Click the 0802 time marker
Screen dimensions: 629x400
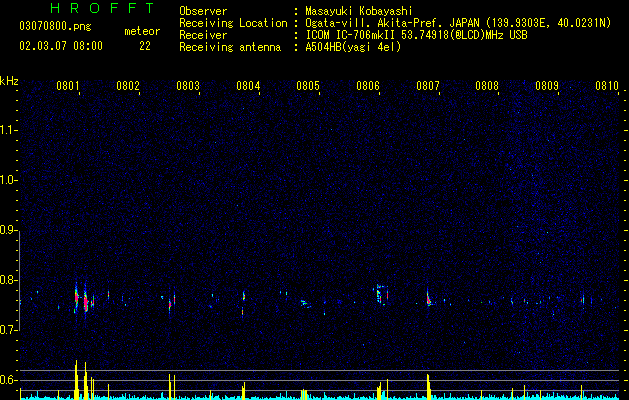[x=128, y=86]
